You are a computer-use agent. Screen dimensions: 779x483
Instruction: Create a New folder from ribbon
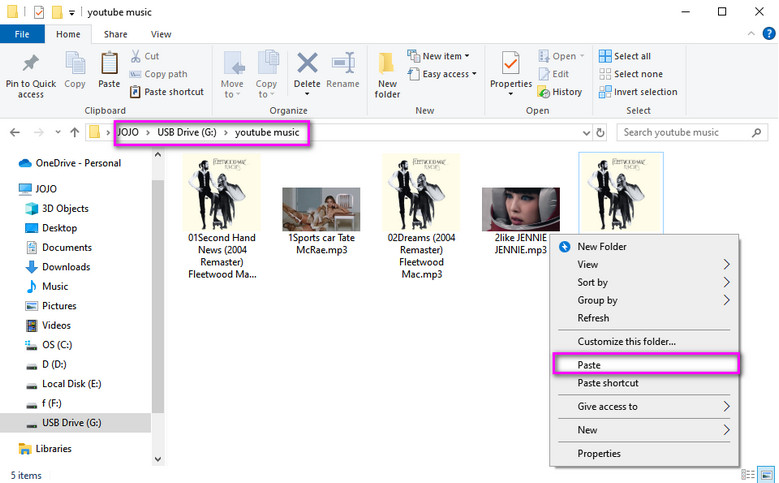click(x=387, y=75)
